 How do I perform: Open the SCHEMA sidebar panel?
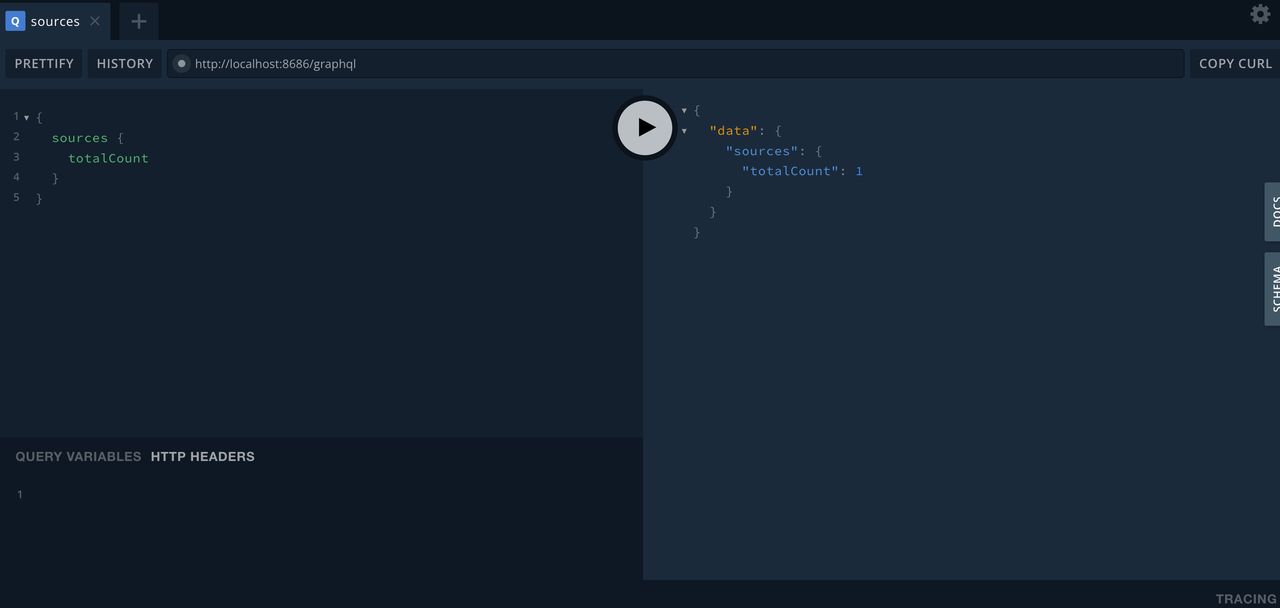(x=1273, y=289)
